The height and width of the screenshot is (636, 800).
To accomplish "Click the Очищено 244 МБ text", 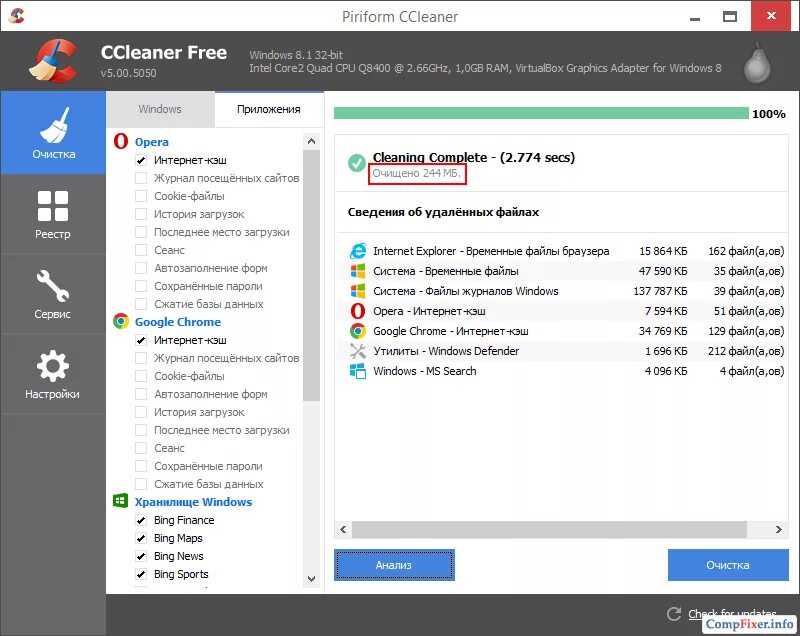I will [x=416, y=173].
